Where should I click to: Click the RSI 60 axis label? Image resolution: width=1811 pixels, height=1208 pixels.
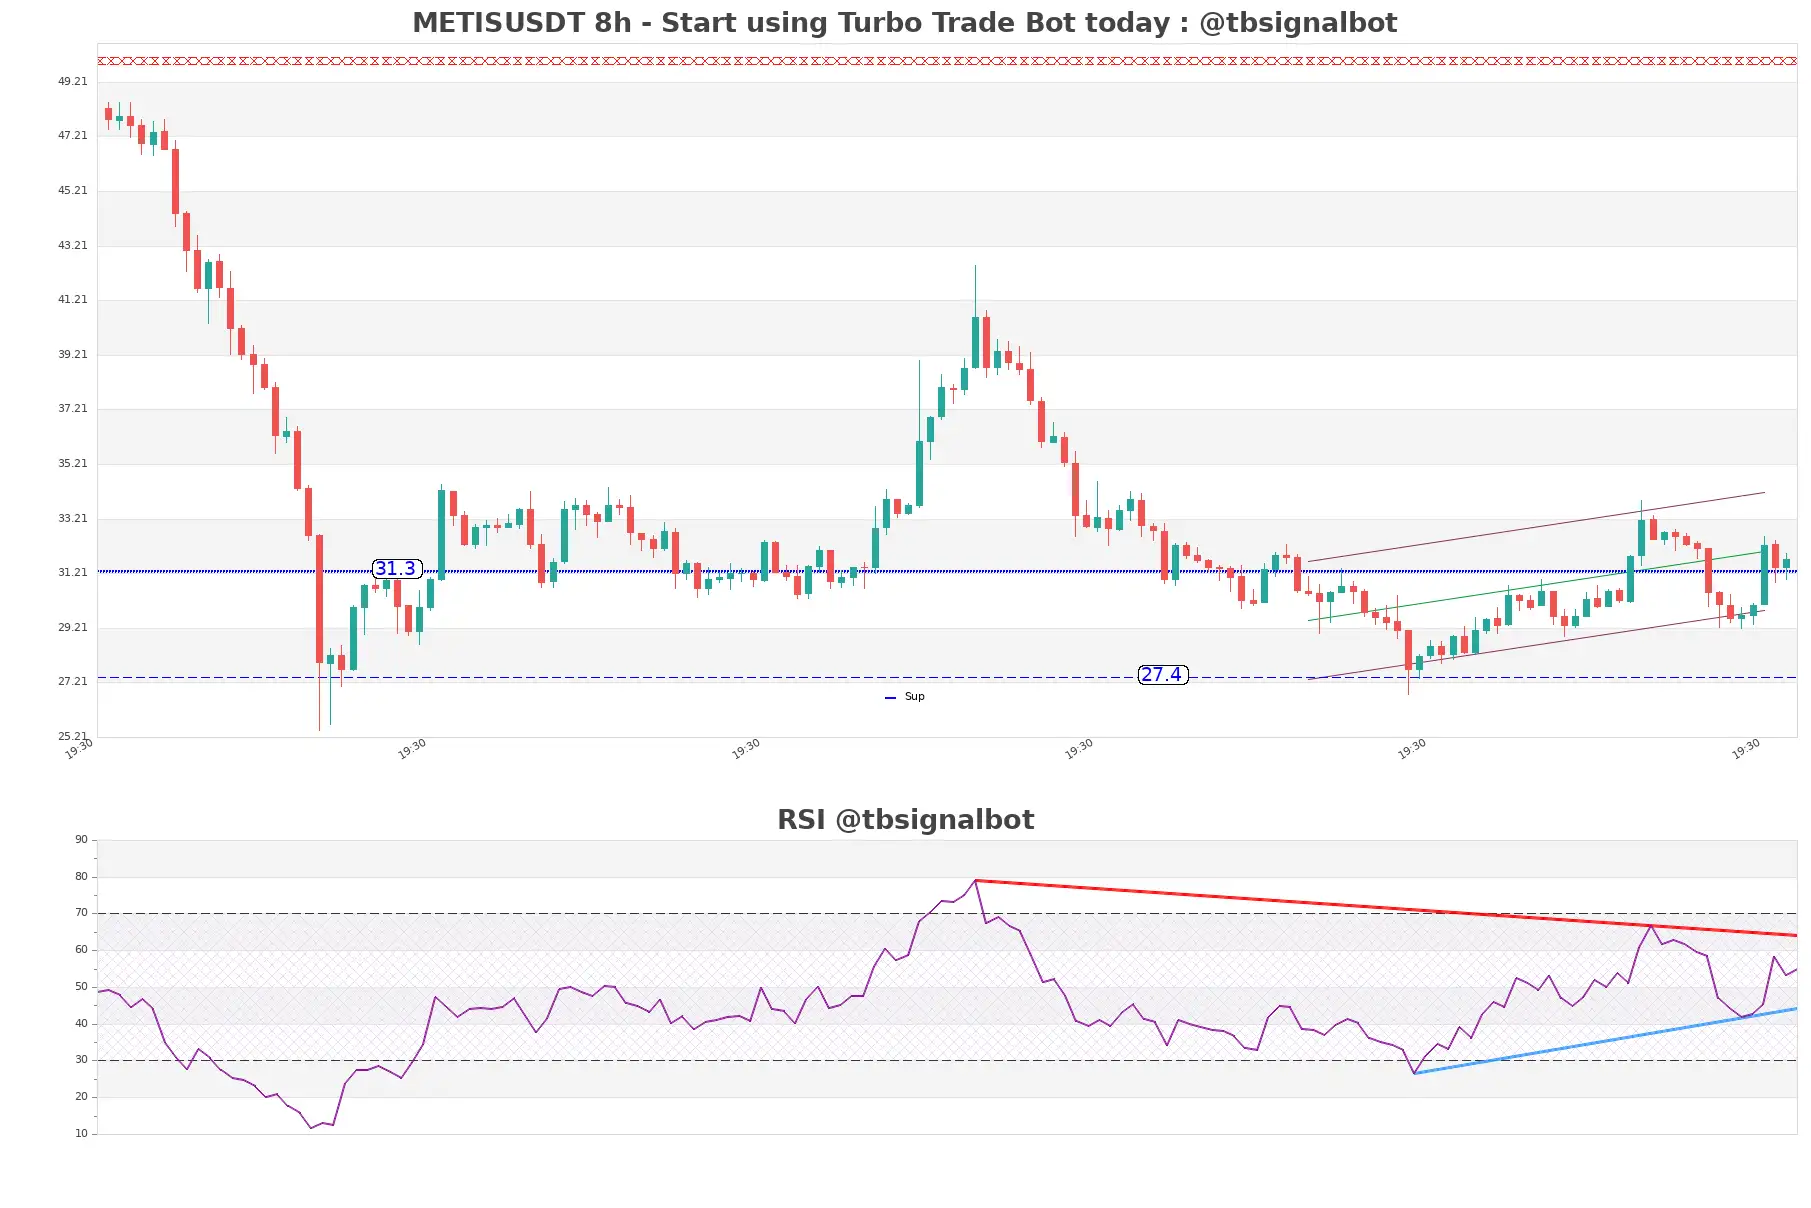[81, 949]
